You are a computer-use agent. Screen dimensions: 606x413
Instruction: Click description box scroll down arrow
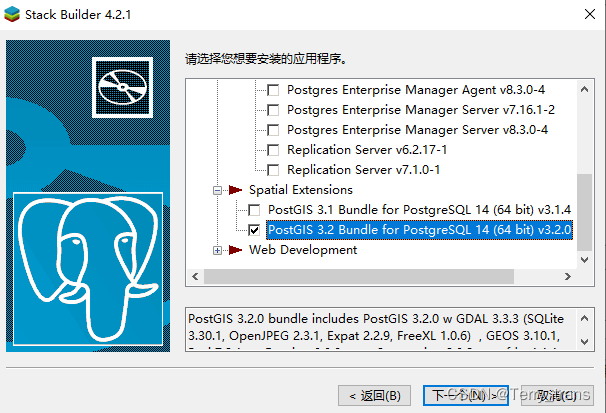[x=585, y=342]
